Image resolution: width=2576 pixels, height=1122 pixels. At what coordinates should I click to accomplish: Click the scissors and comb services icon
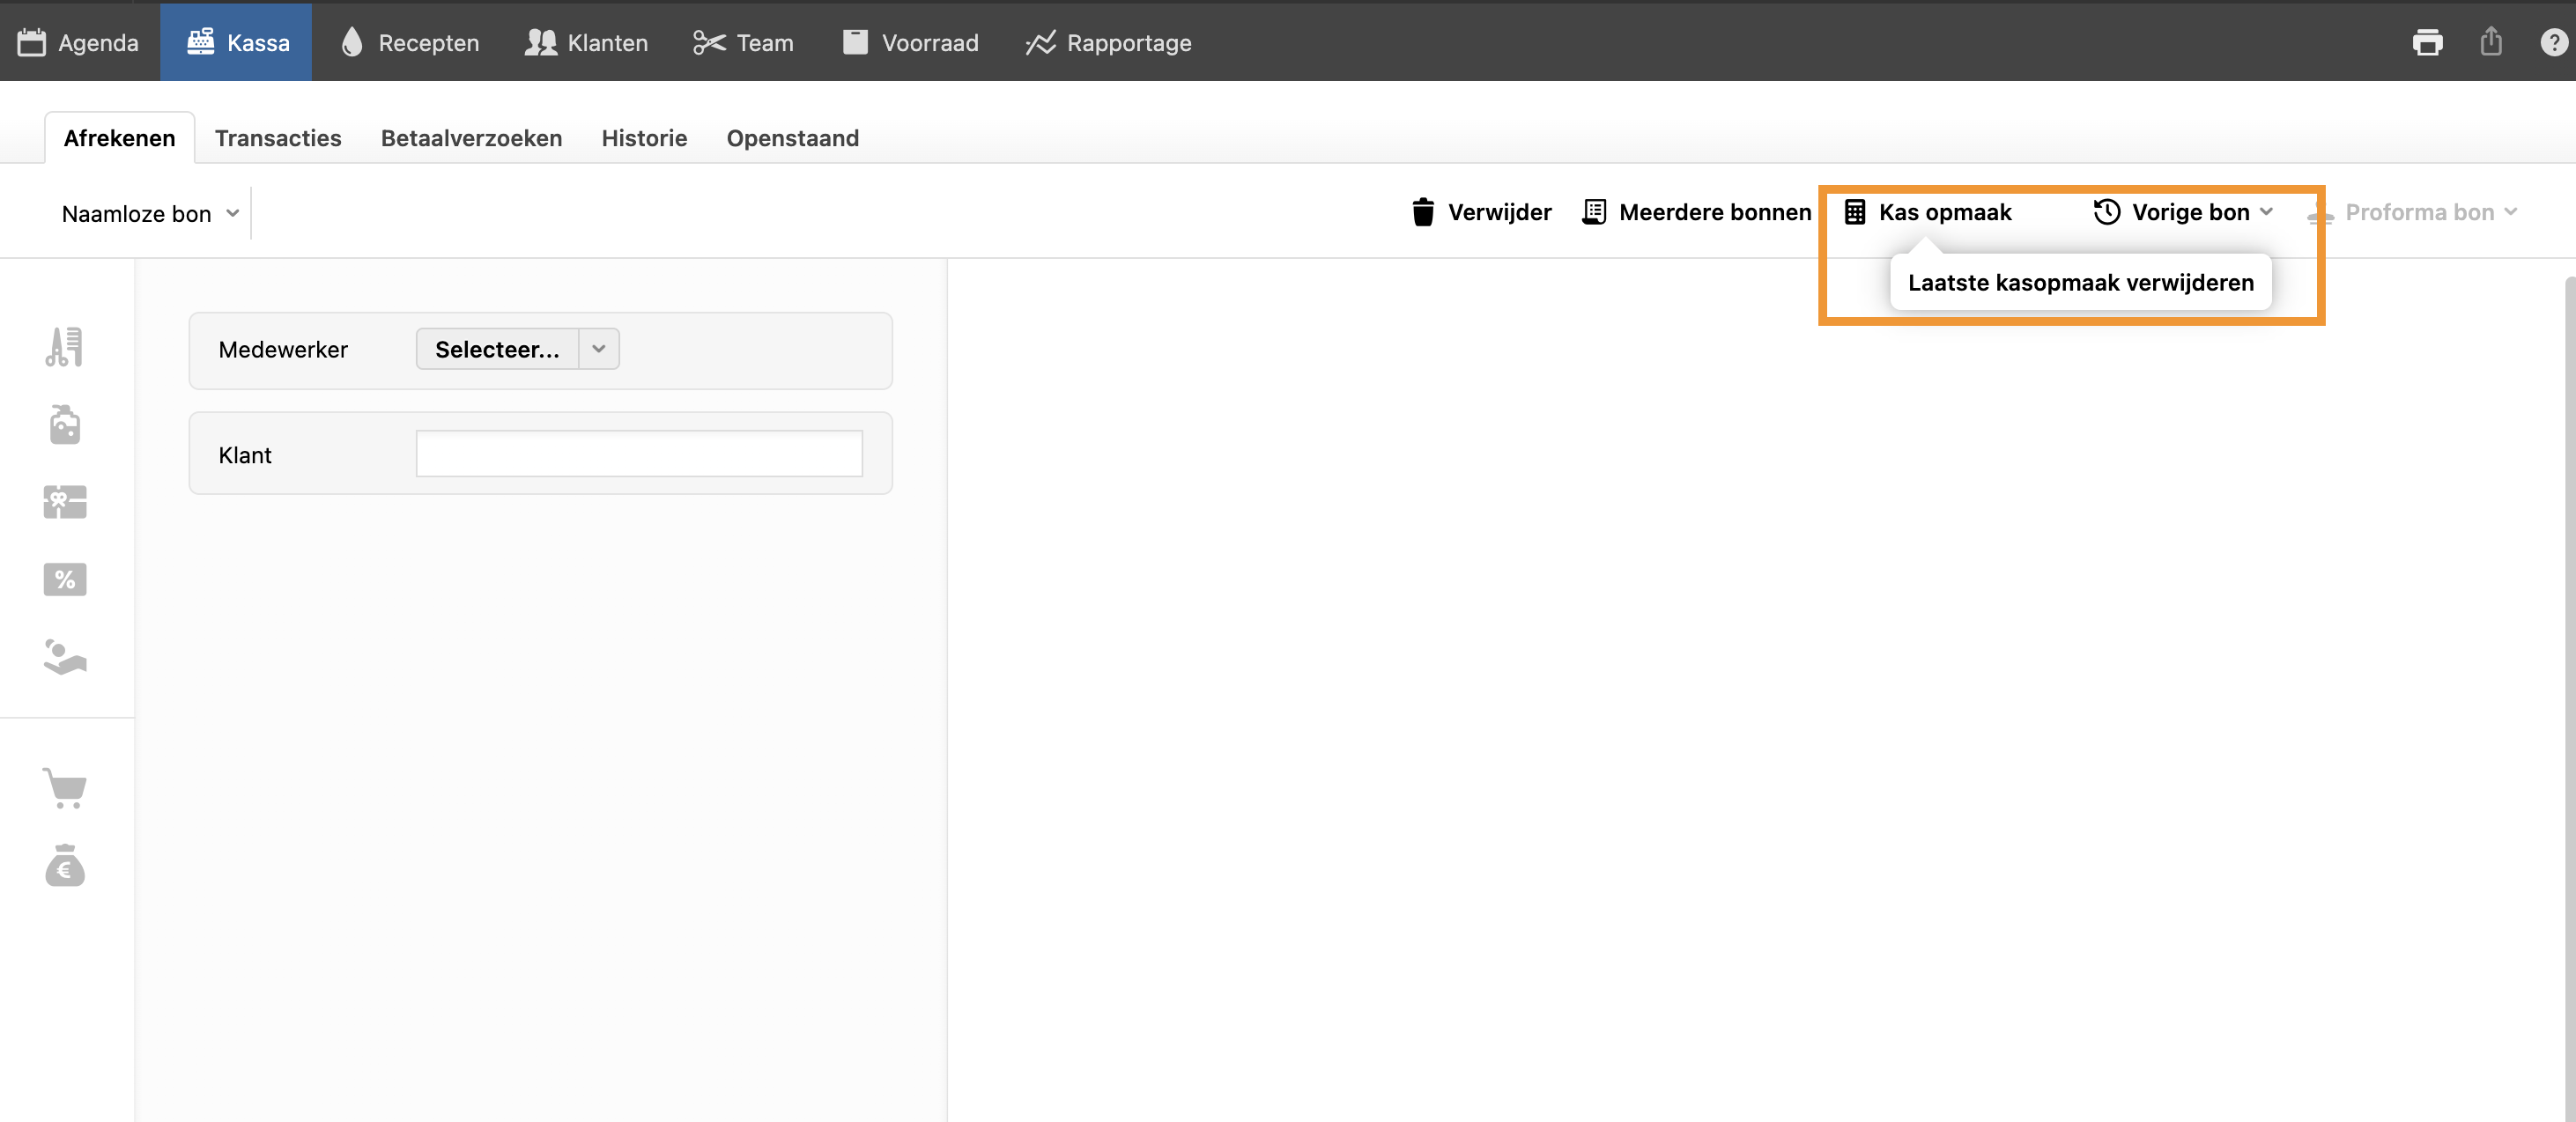coord(64,347)
